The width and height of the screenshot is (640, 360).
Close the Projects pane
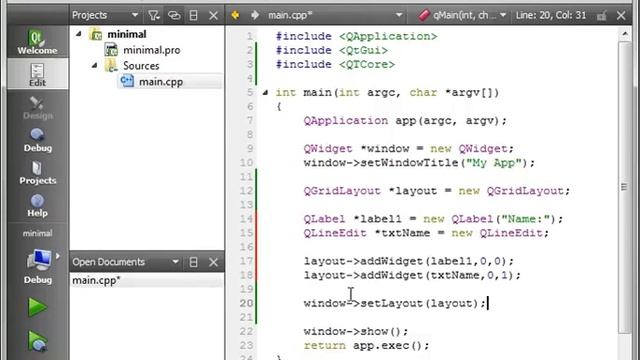(213, 16)
